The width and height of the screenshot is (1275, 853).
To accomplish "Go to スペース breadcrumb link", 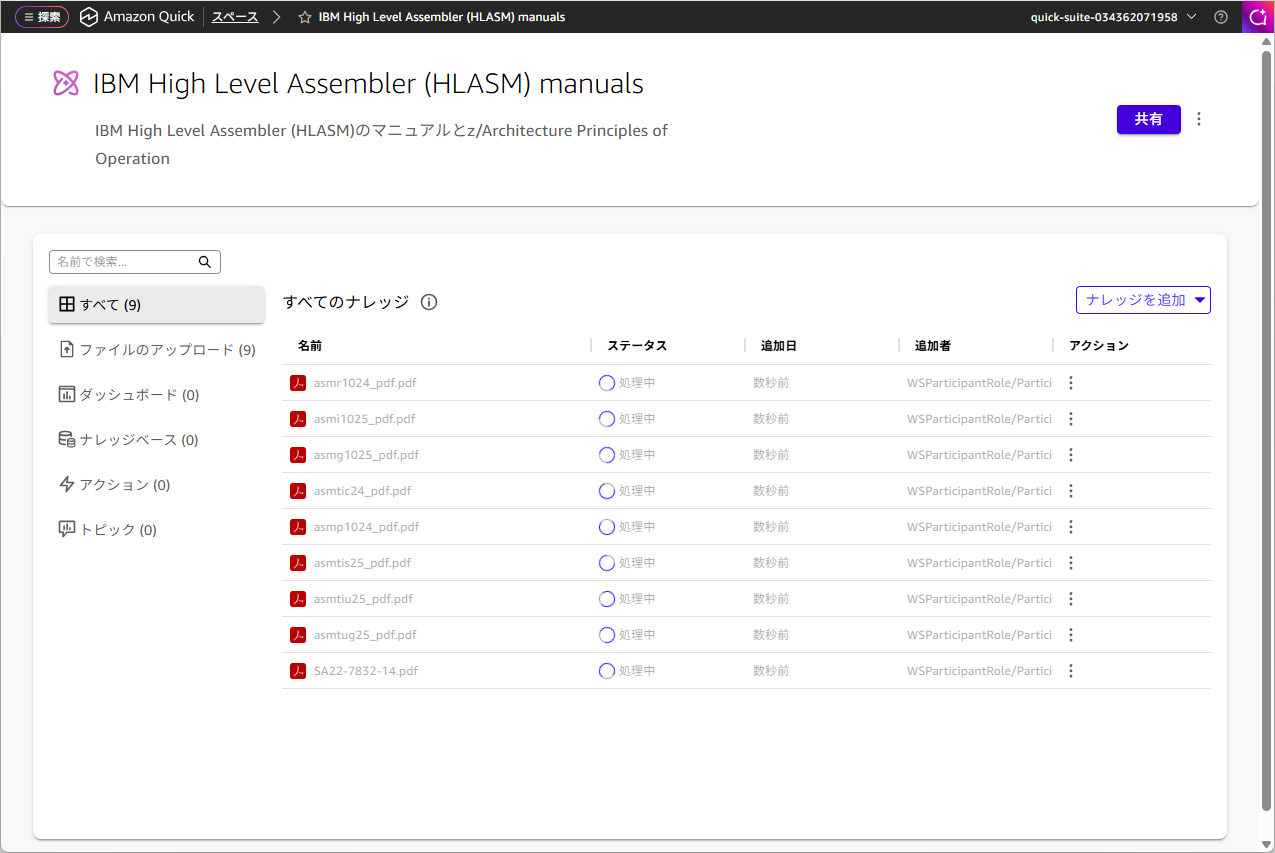I will click(235, 17).
